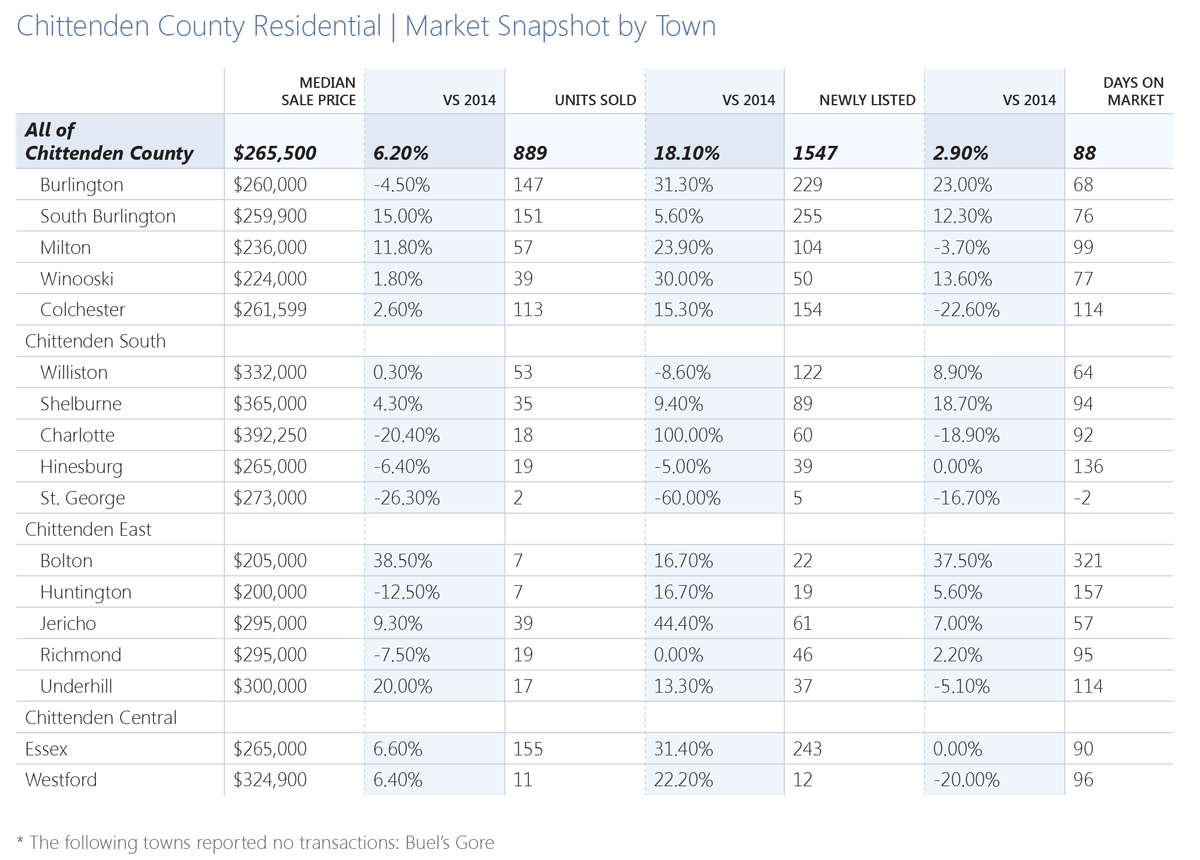Select the 'South Burlington' town name
Screen dimensions: 1200x860
tap(108, 216)
